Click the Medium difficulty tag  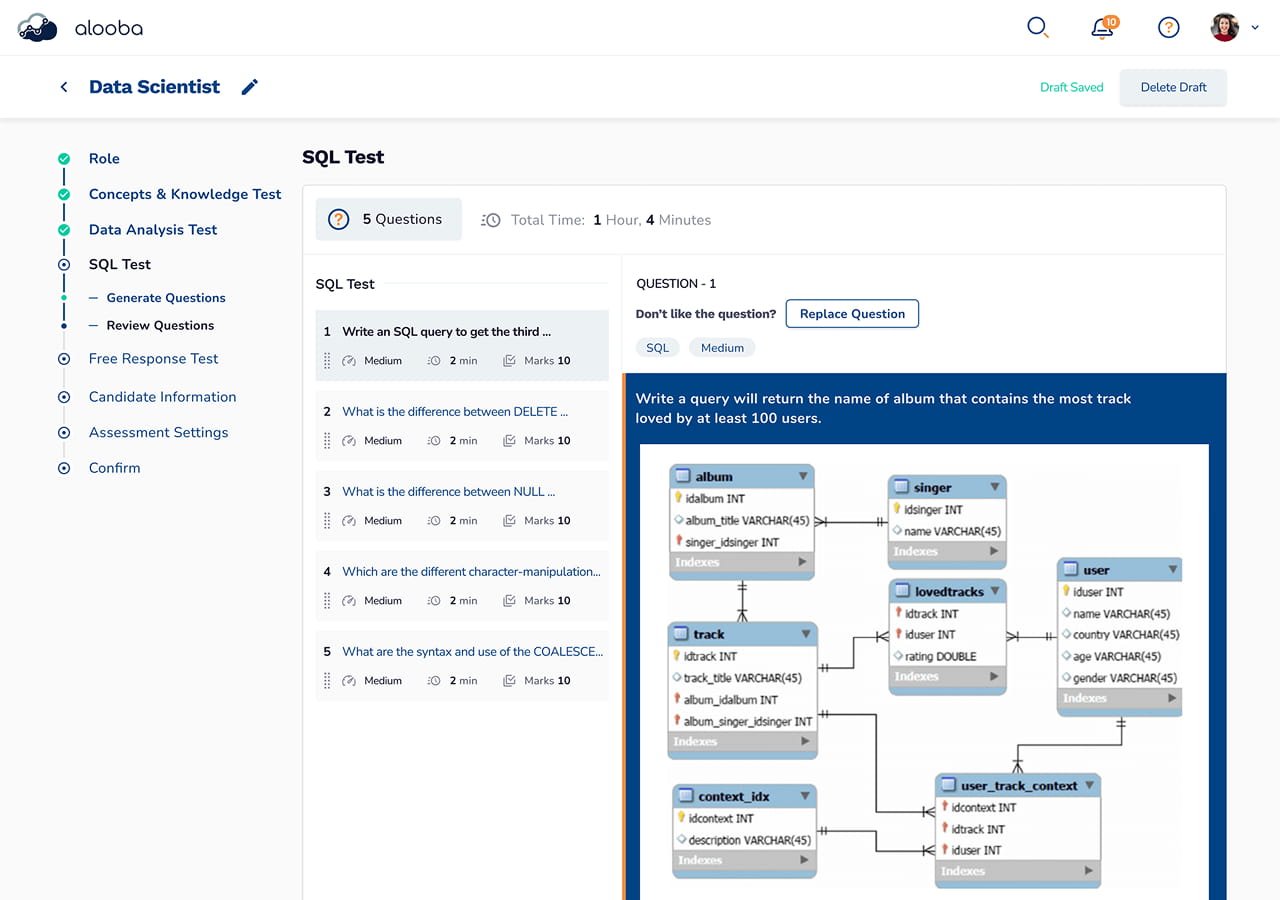pos(722,348)
